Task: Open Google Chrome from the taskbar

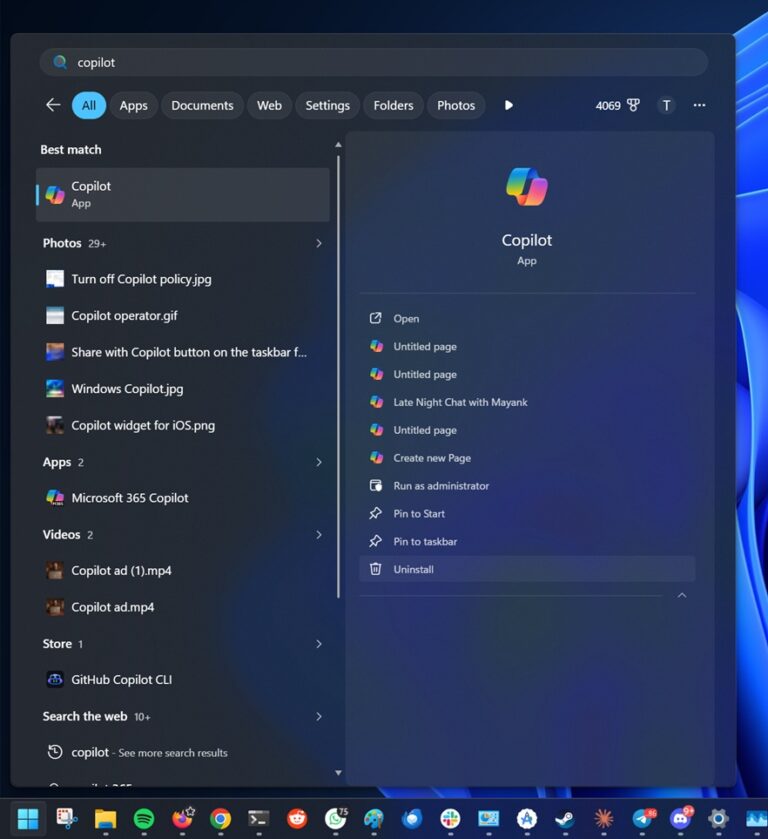Action: pyautogui.click(x=220, y=819)
